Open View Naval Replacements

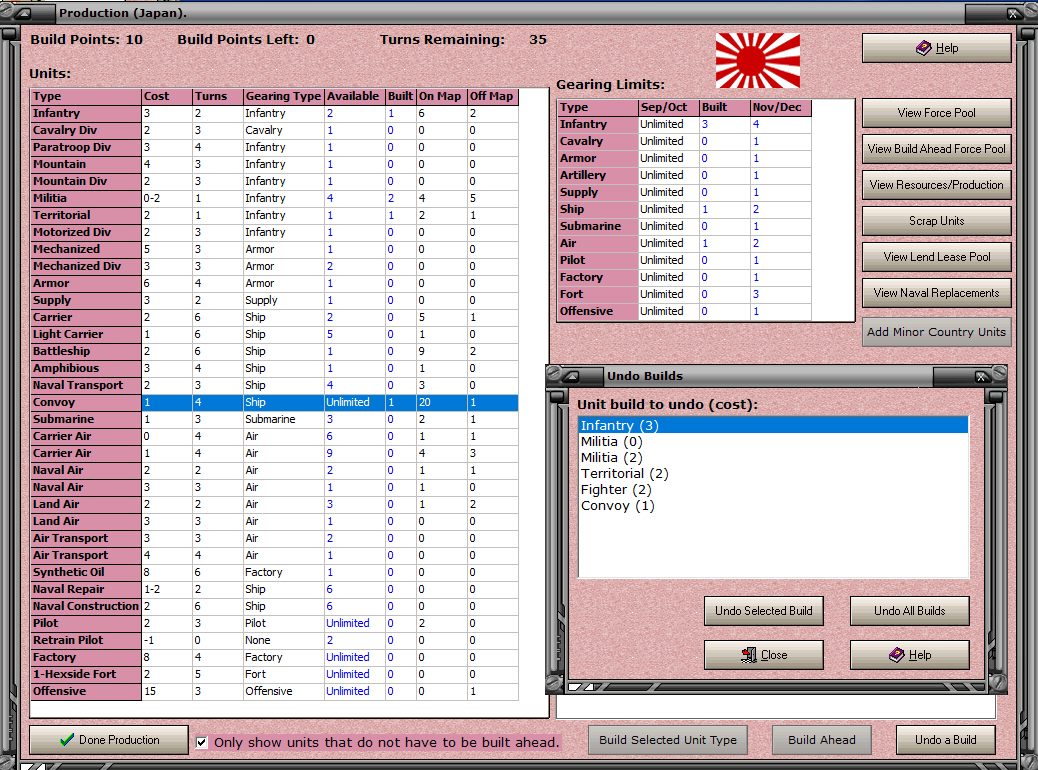tap(936, 293)
